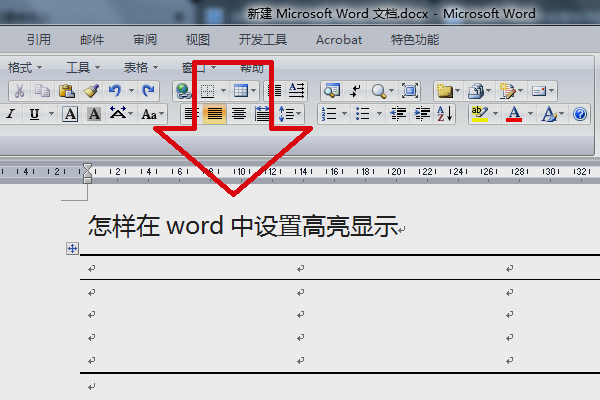Image resolution: width=600 pixels, height=400 pixels.
Task: Click the Zoom magnifier icon
Action: tap(378, 91)
